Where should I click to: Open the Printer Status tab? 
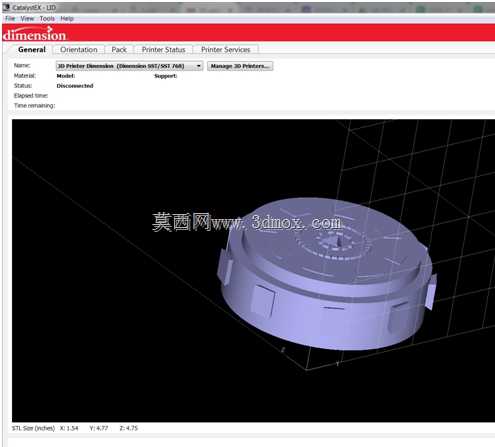(163, 50)
